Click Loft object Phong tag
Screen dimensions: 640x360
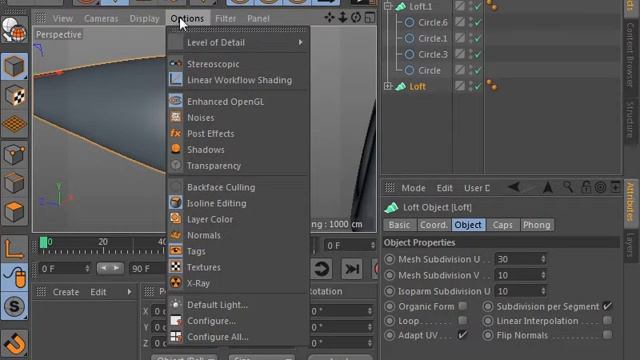(492, 86)
